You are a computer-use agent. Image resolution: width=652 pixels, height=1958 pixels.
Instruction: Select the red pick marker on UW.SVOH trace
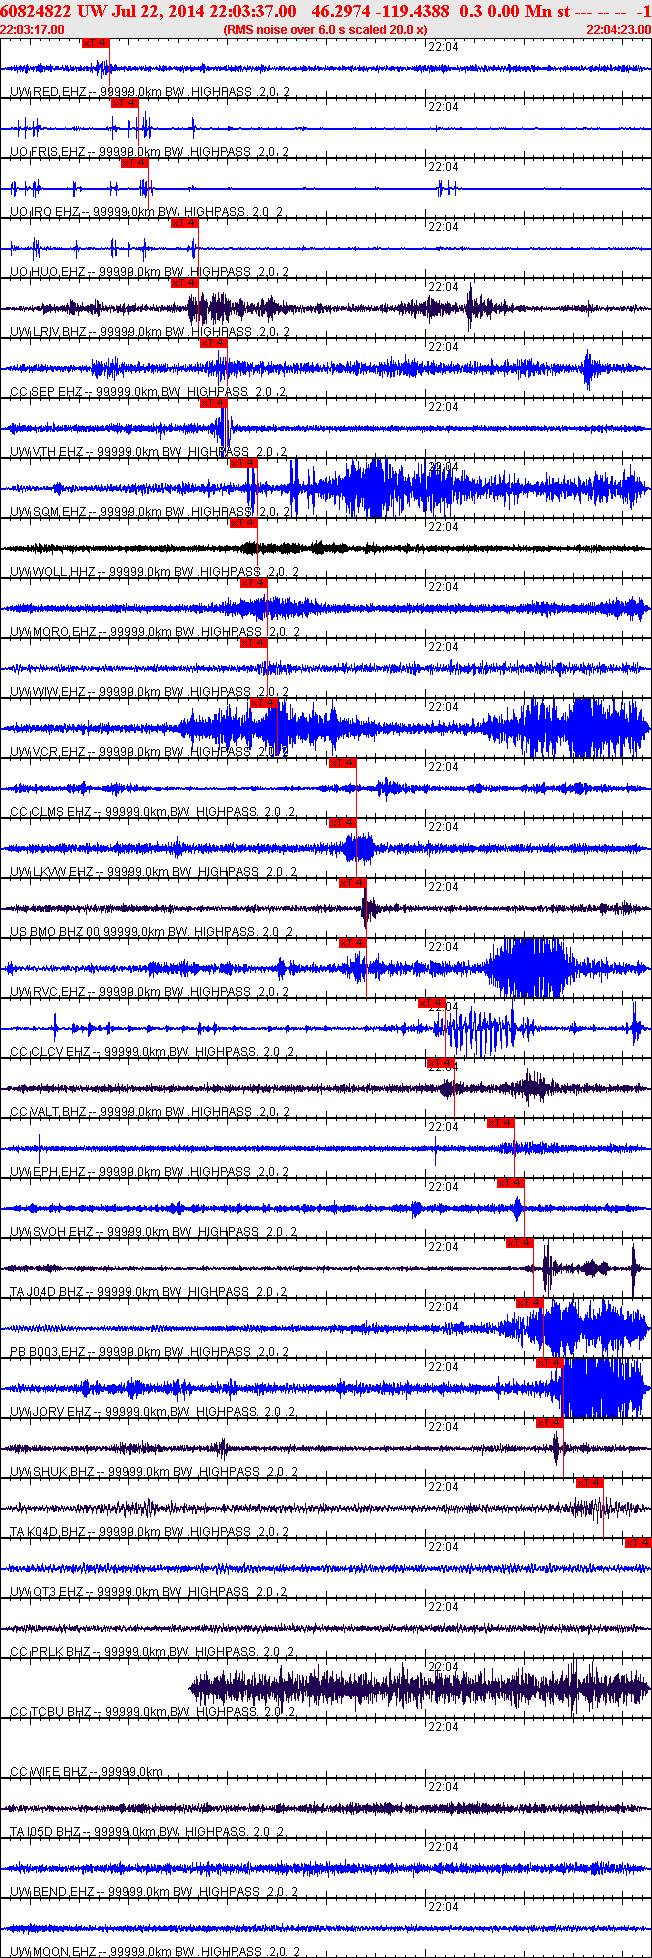511,1183
